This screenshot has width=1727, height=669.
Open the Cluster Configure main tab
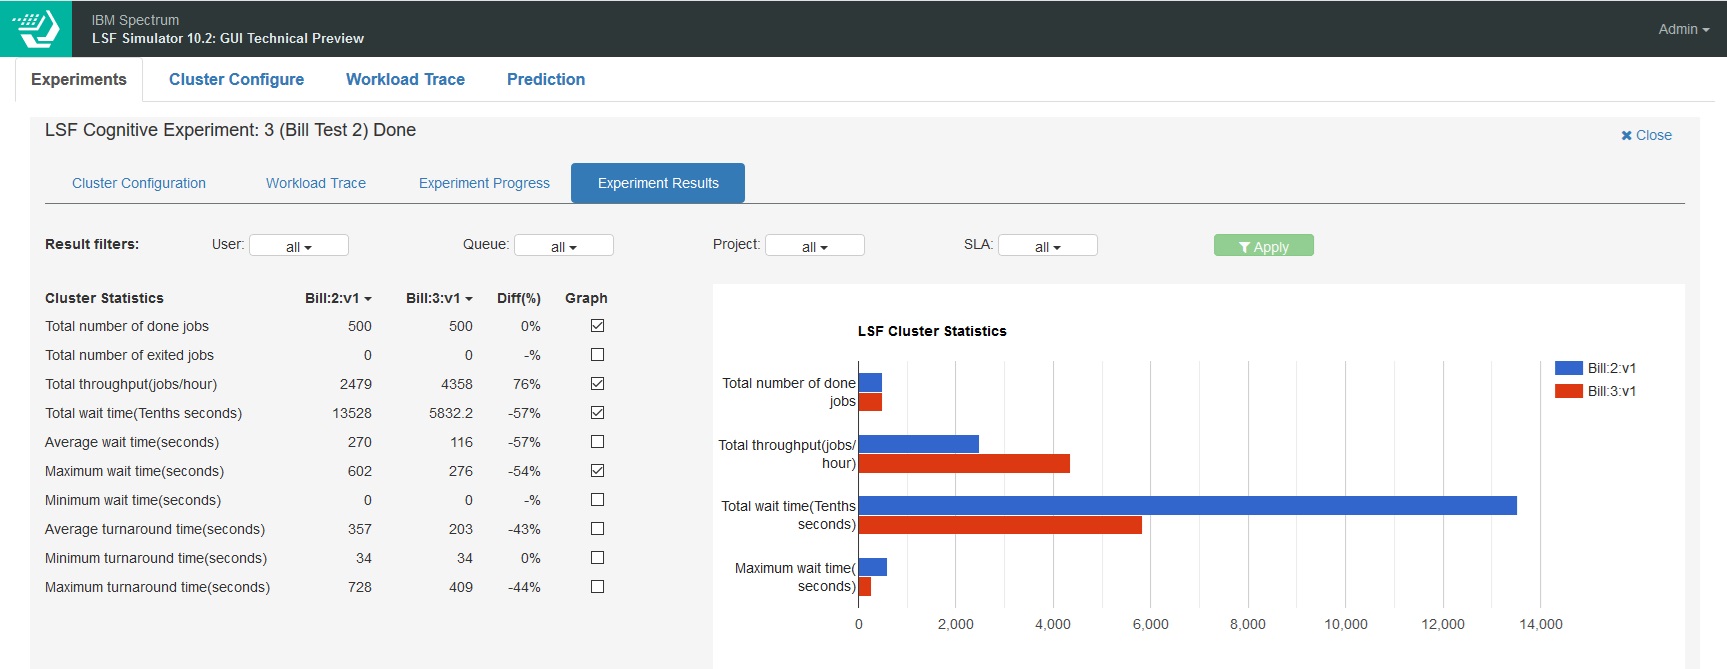[236, 80]
